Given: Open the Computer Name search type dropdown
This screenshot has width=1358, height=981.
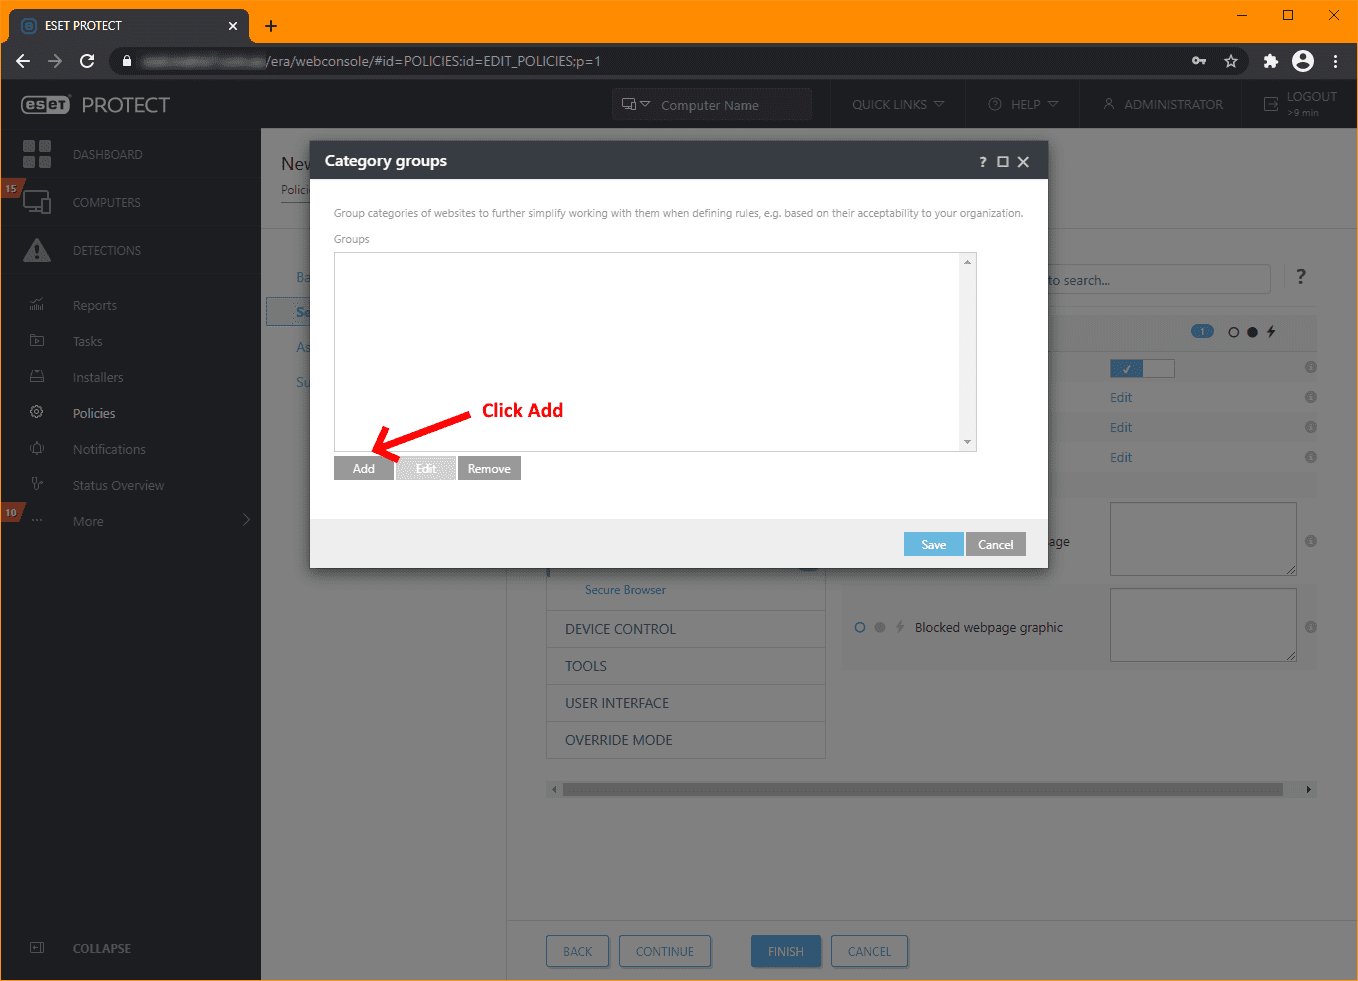Looking at the screenshot, I should (x=636, y=104).
